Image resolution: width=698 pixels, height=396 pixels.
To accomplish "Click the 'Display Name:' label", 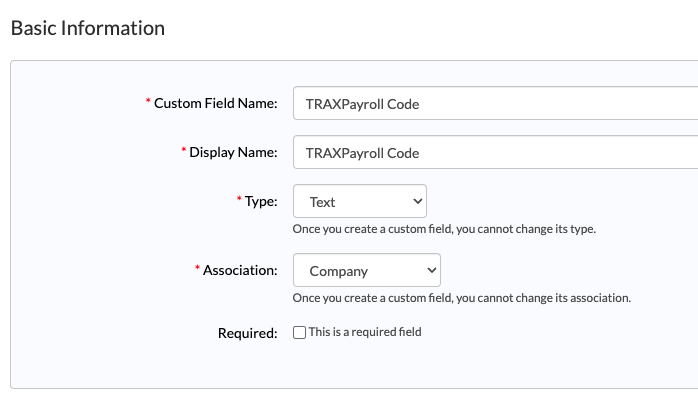I will (233, 152).
